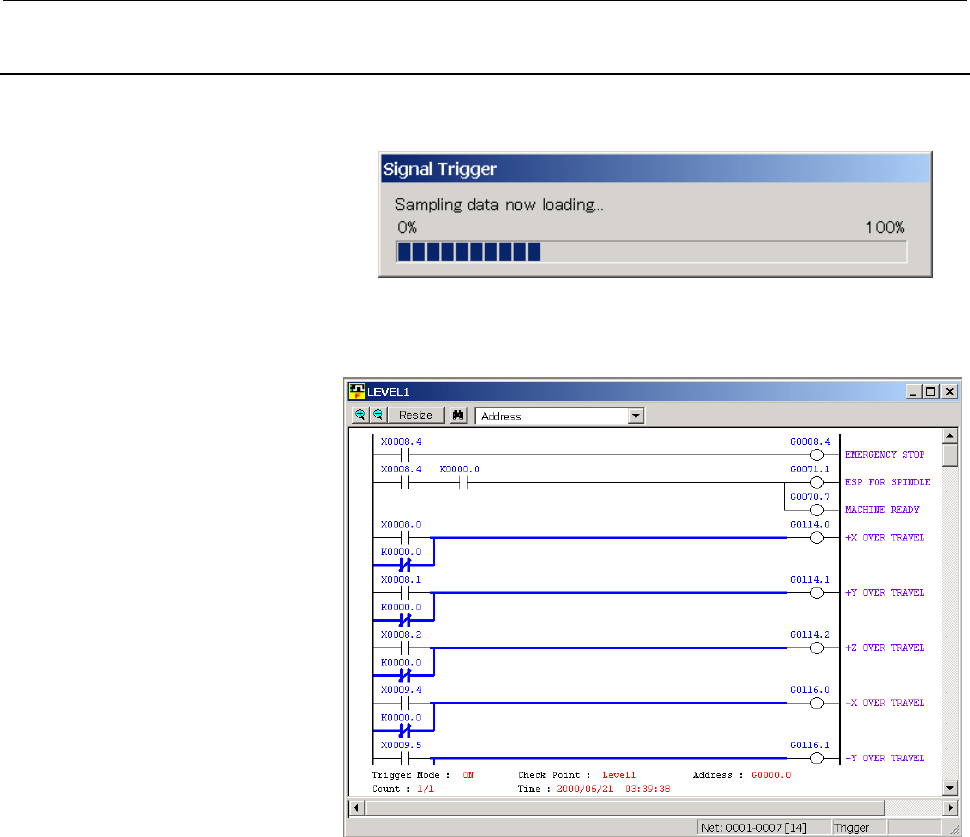Select the G0071.1 ESP FOR SPINDLE coil
Image resolution: width=970 pixels, height=837 pixels.
(816, 481)
